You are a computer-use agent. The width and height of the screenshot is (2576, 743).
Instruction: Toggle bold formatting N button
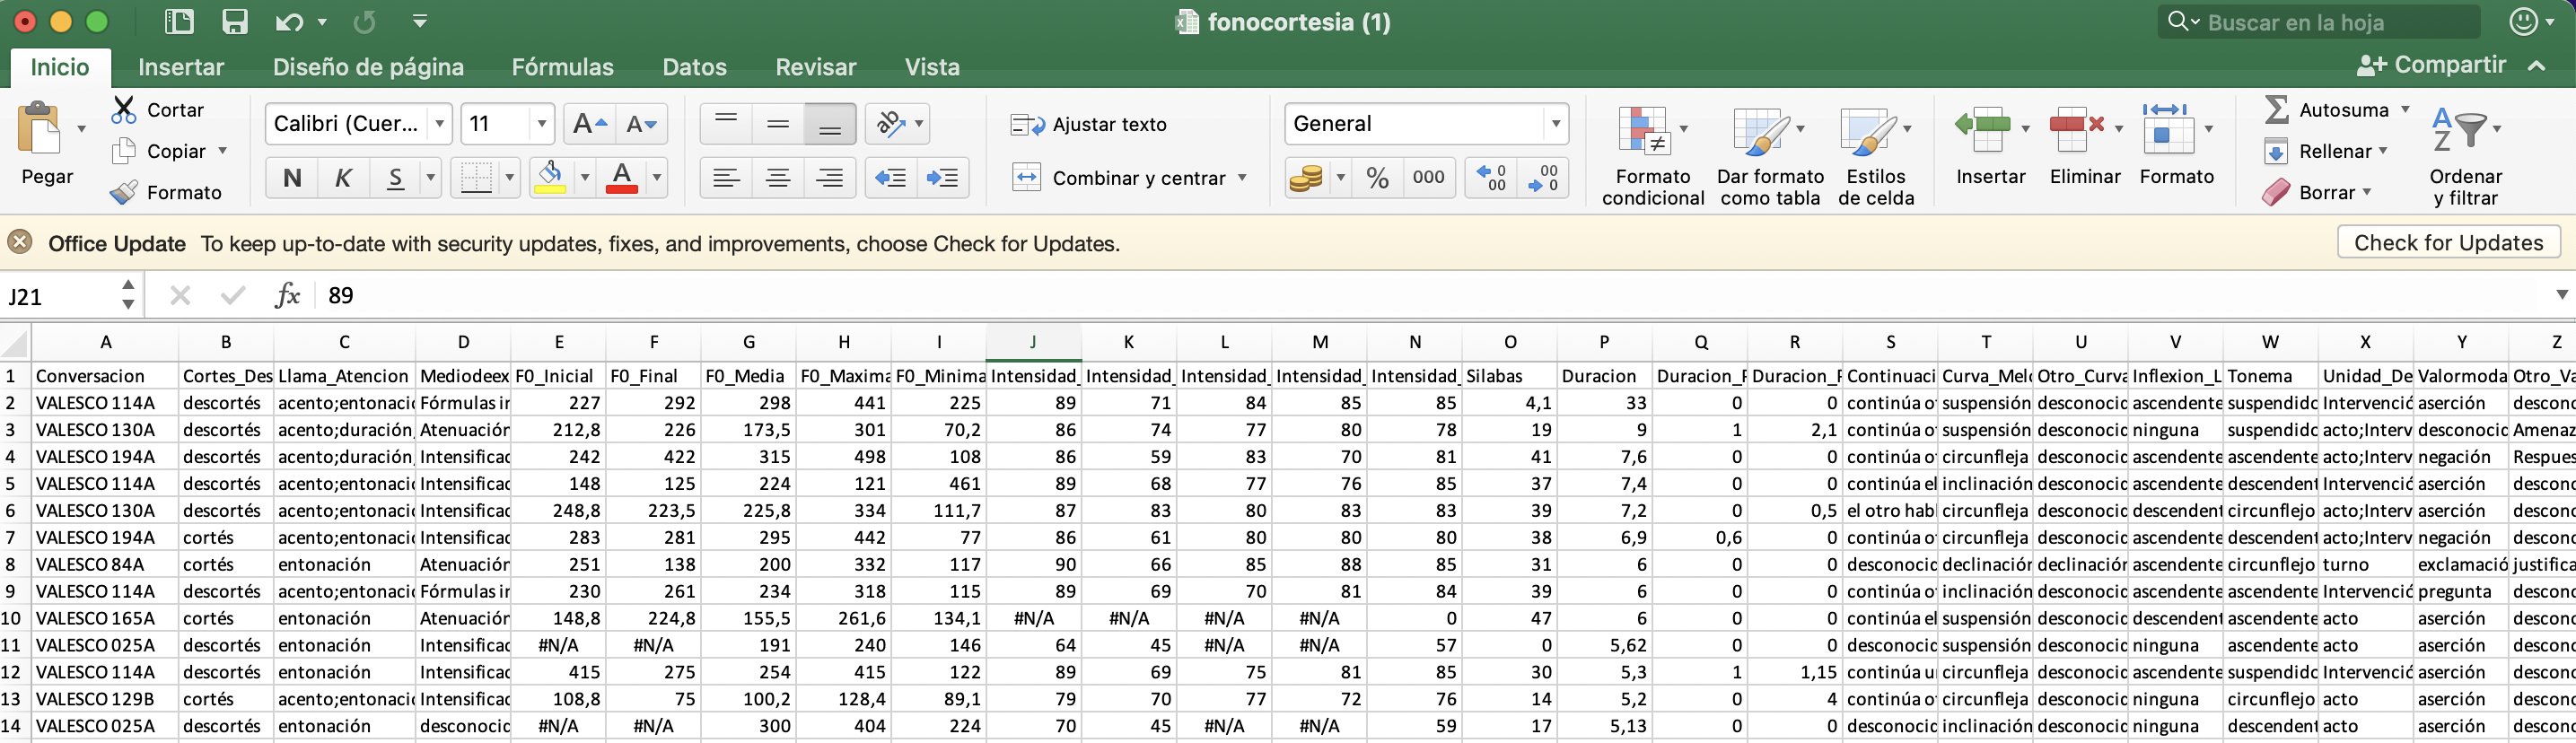point(292,178)
